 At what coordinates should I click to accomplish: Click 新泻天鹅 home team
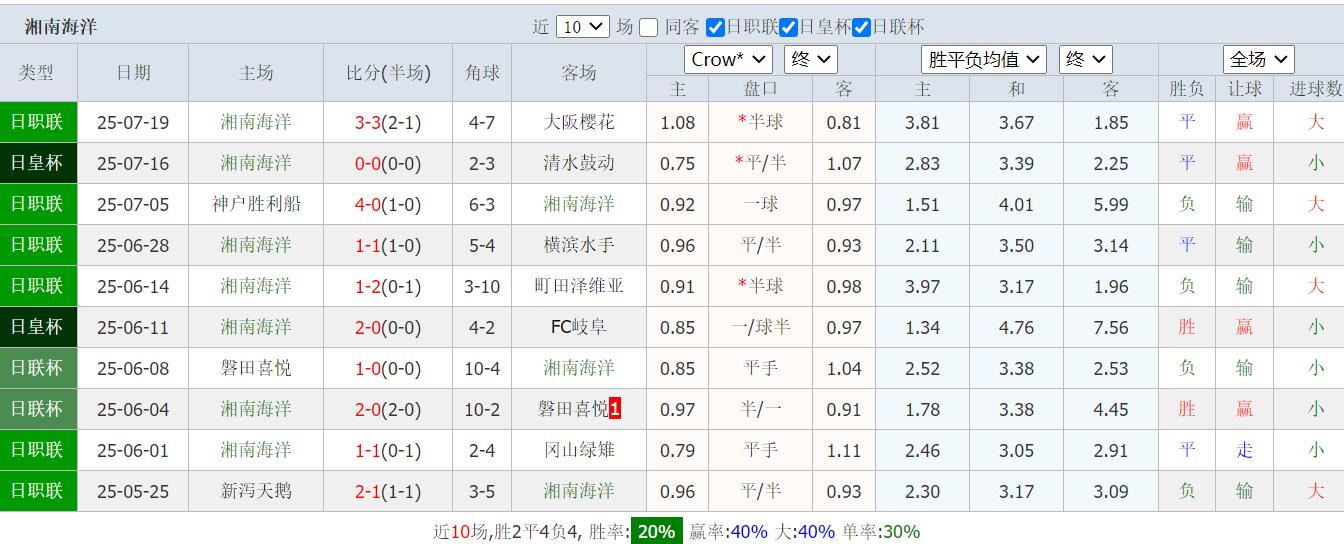pyautogui.click(x=256, y=491)
